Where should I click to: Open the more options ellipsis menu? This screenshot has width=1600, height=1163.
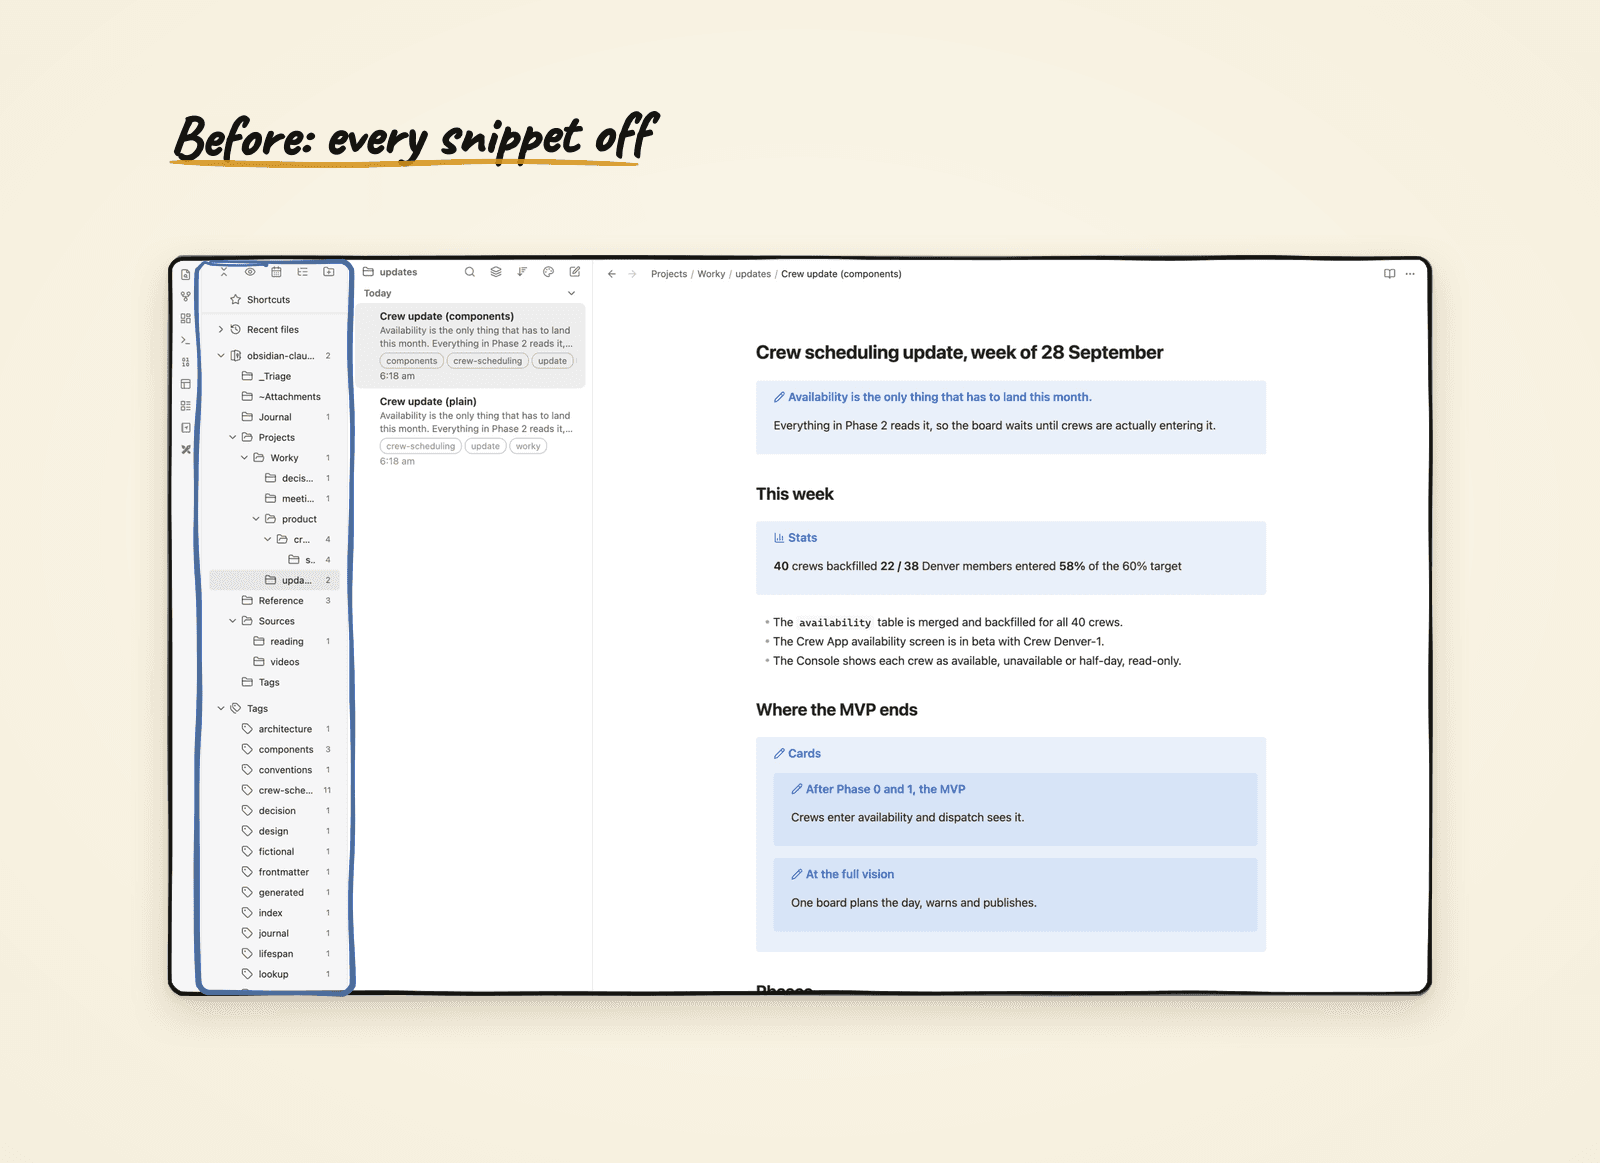[1410, 274]
